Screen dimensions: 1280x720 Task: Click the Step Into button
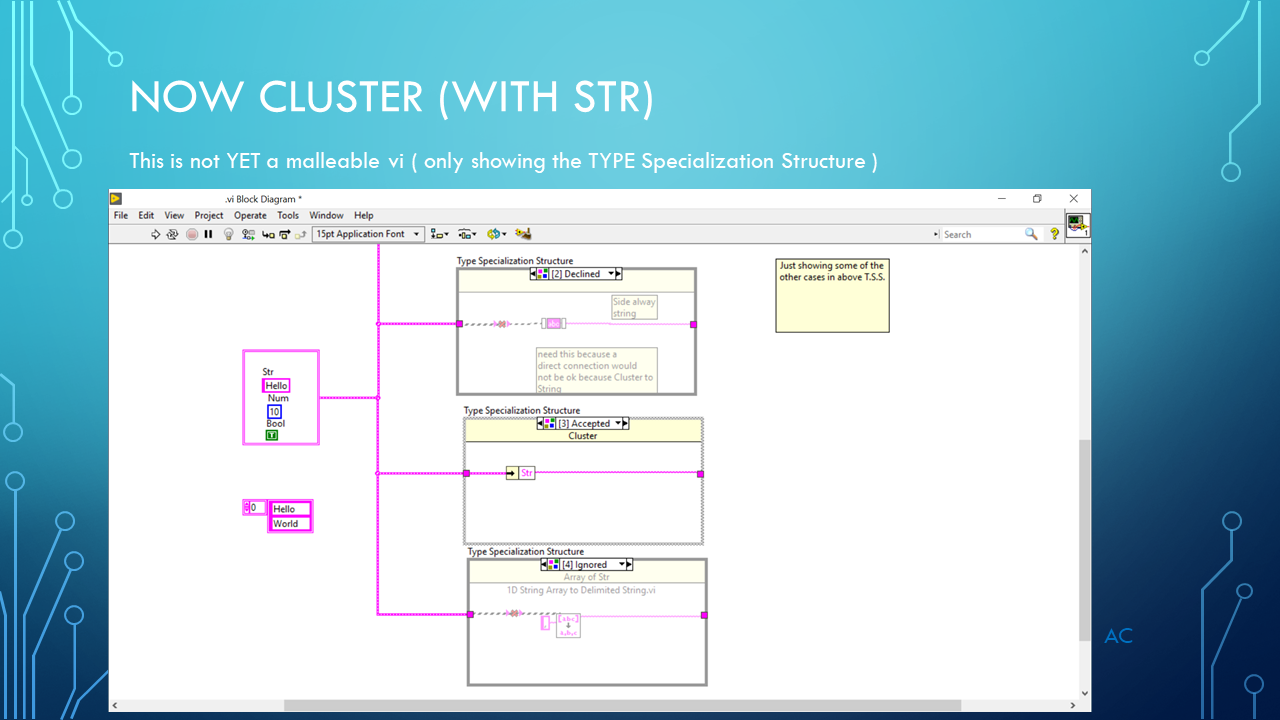point(268,234)
